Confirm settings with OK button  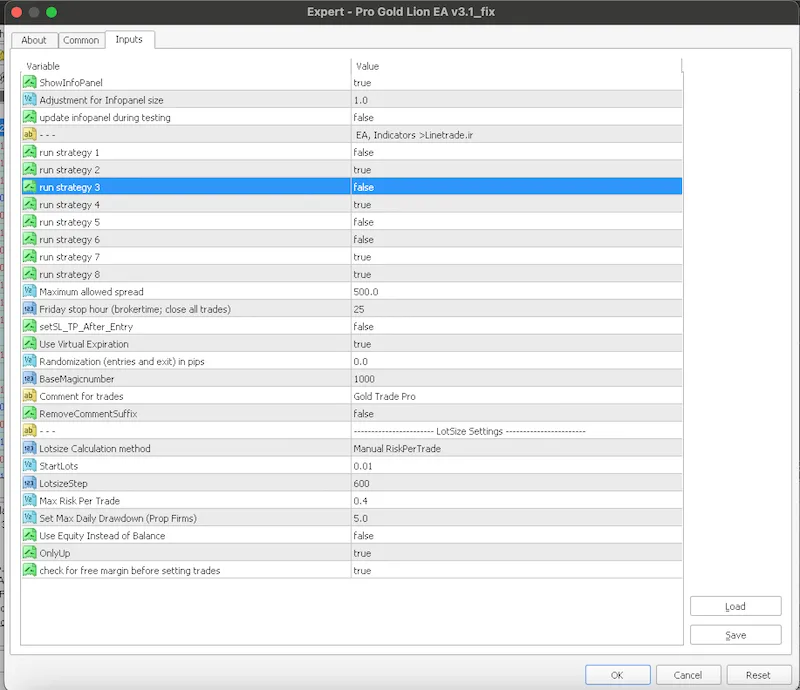click(617, 675)
